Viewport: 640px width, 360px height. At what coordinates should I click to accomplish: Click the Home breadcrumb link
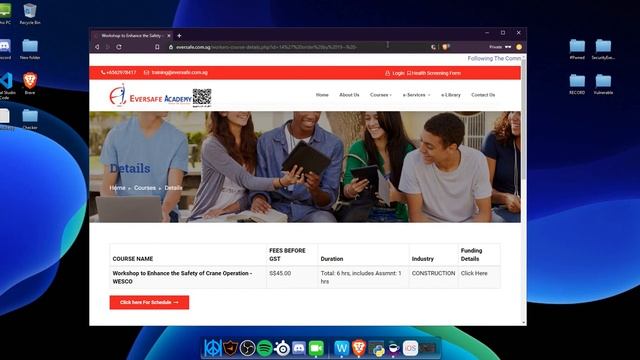118,188
